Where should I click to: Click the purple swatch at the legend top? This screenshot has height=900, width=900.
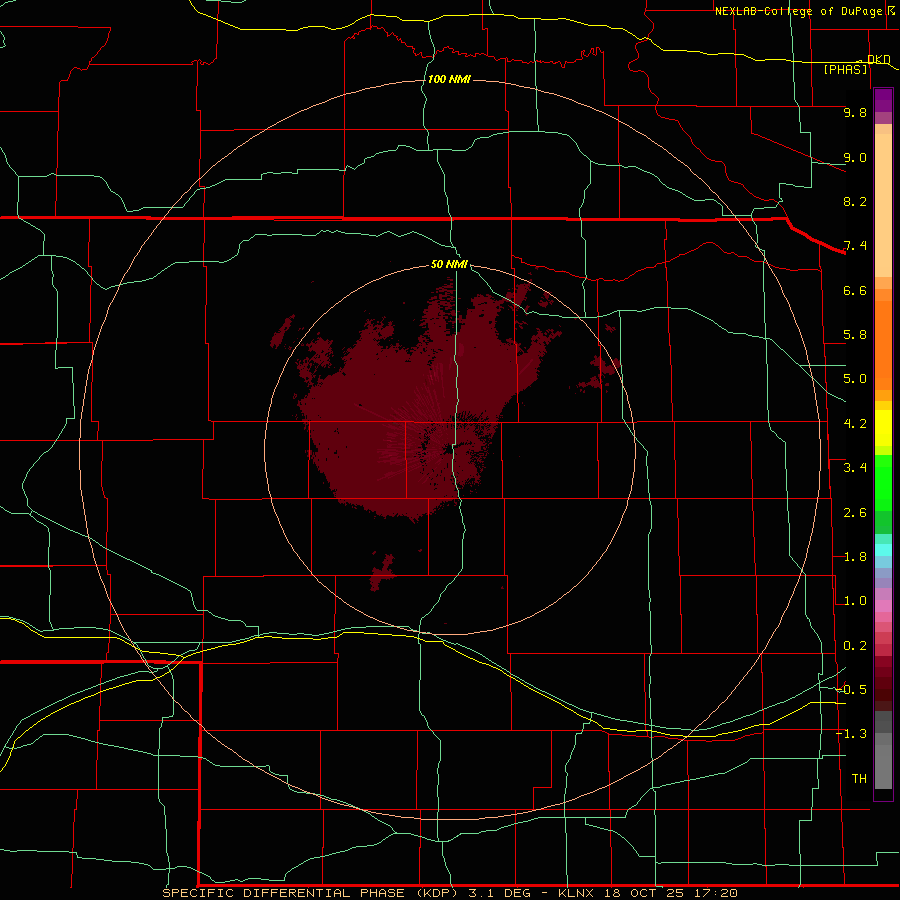(x=883, y=100)
